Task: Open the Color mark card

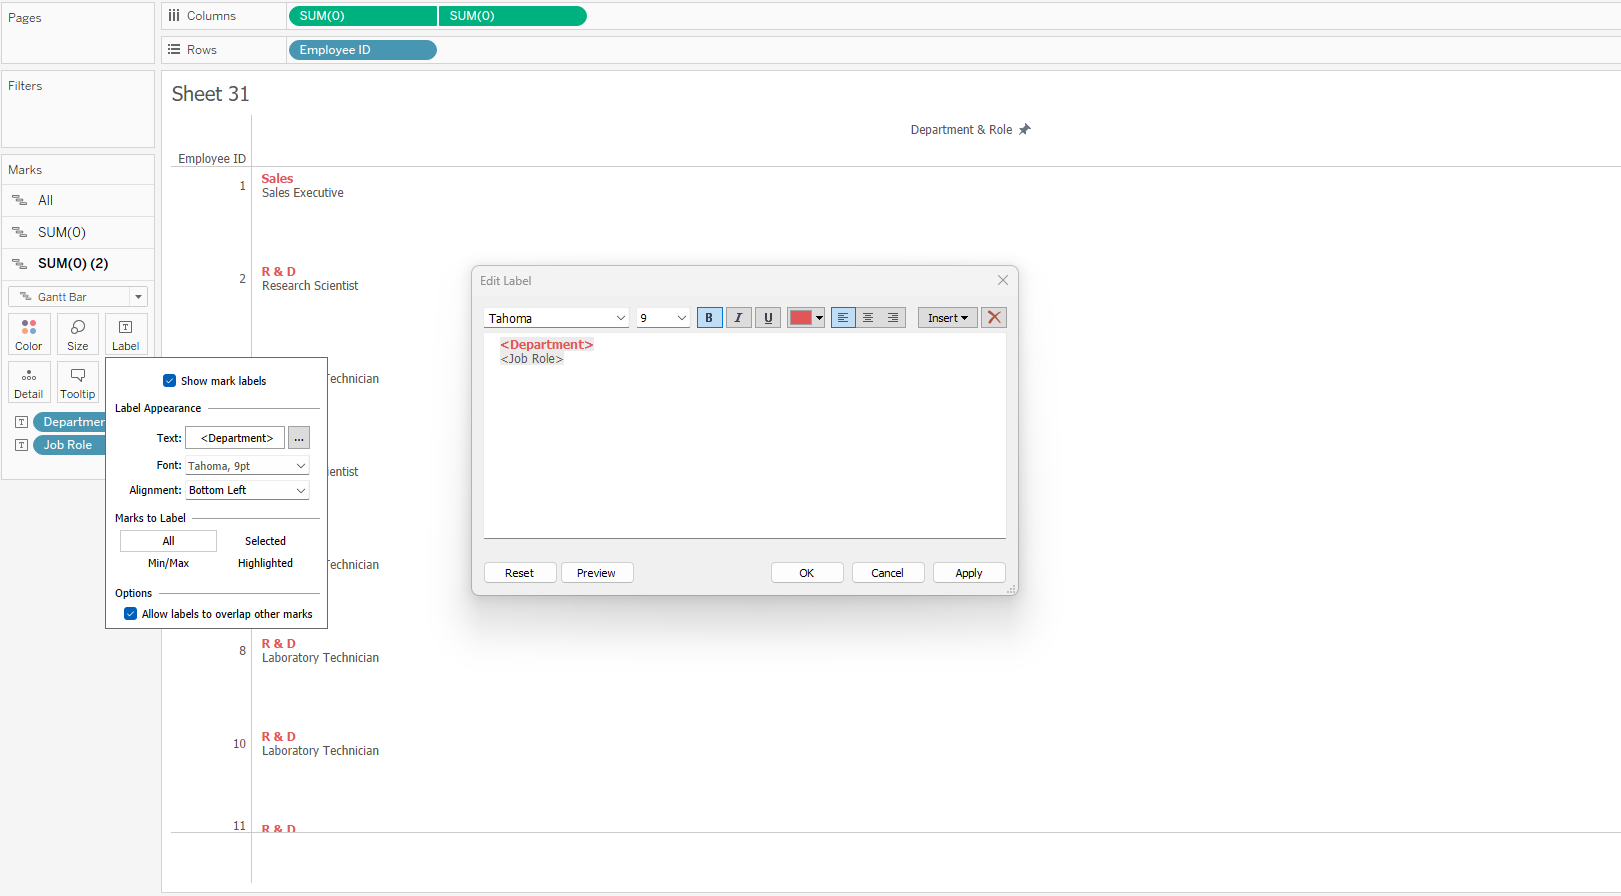Action: point(29,334)
